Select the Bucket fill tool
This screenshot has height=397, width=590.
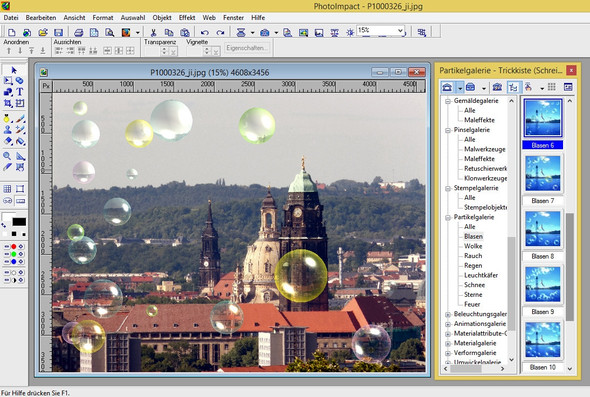pos(20,141)
